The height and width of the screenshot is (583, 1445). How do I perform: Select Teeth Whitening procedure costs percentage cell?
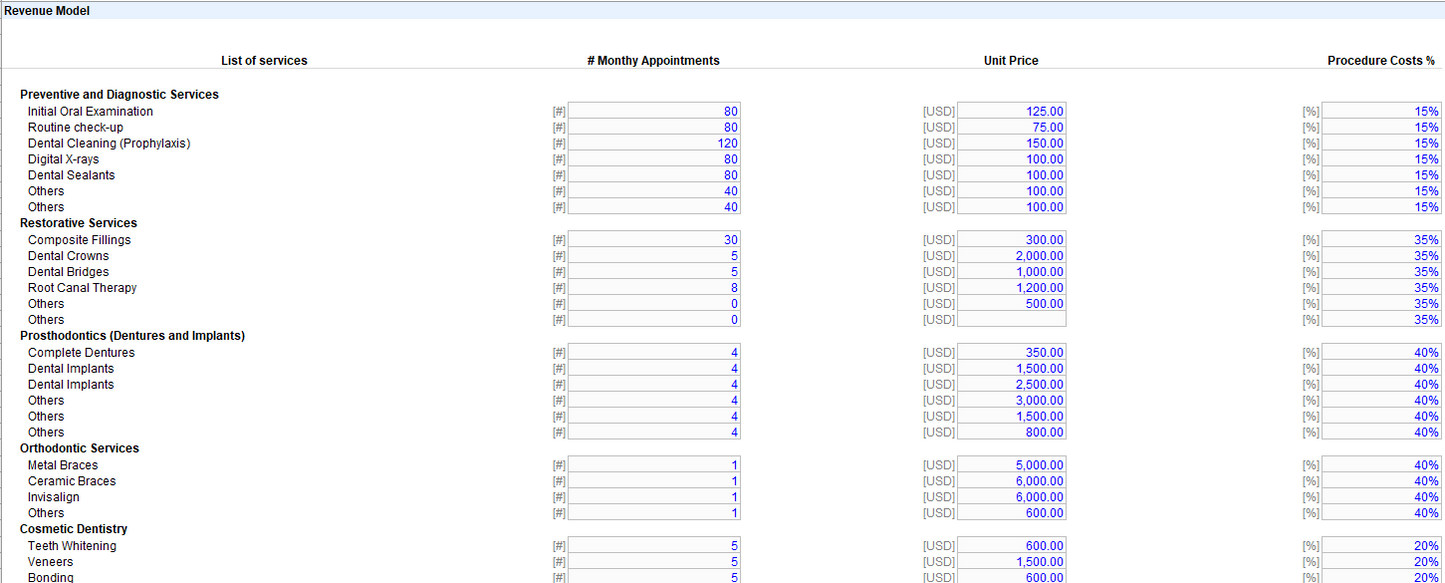coord(1381,546)
